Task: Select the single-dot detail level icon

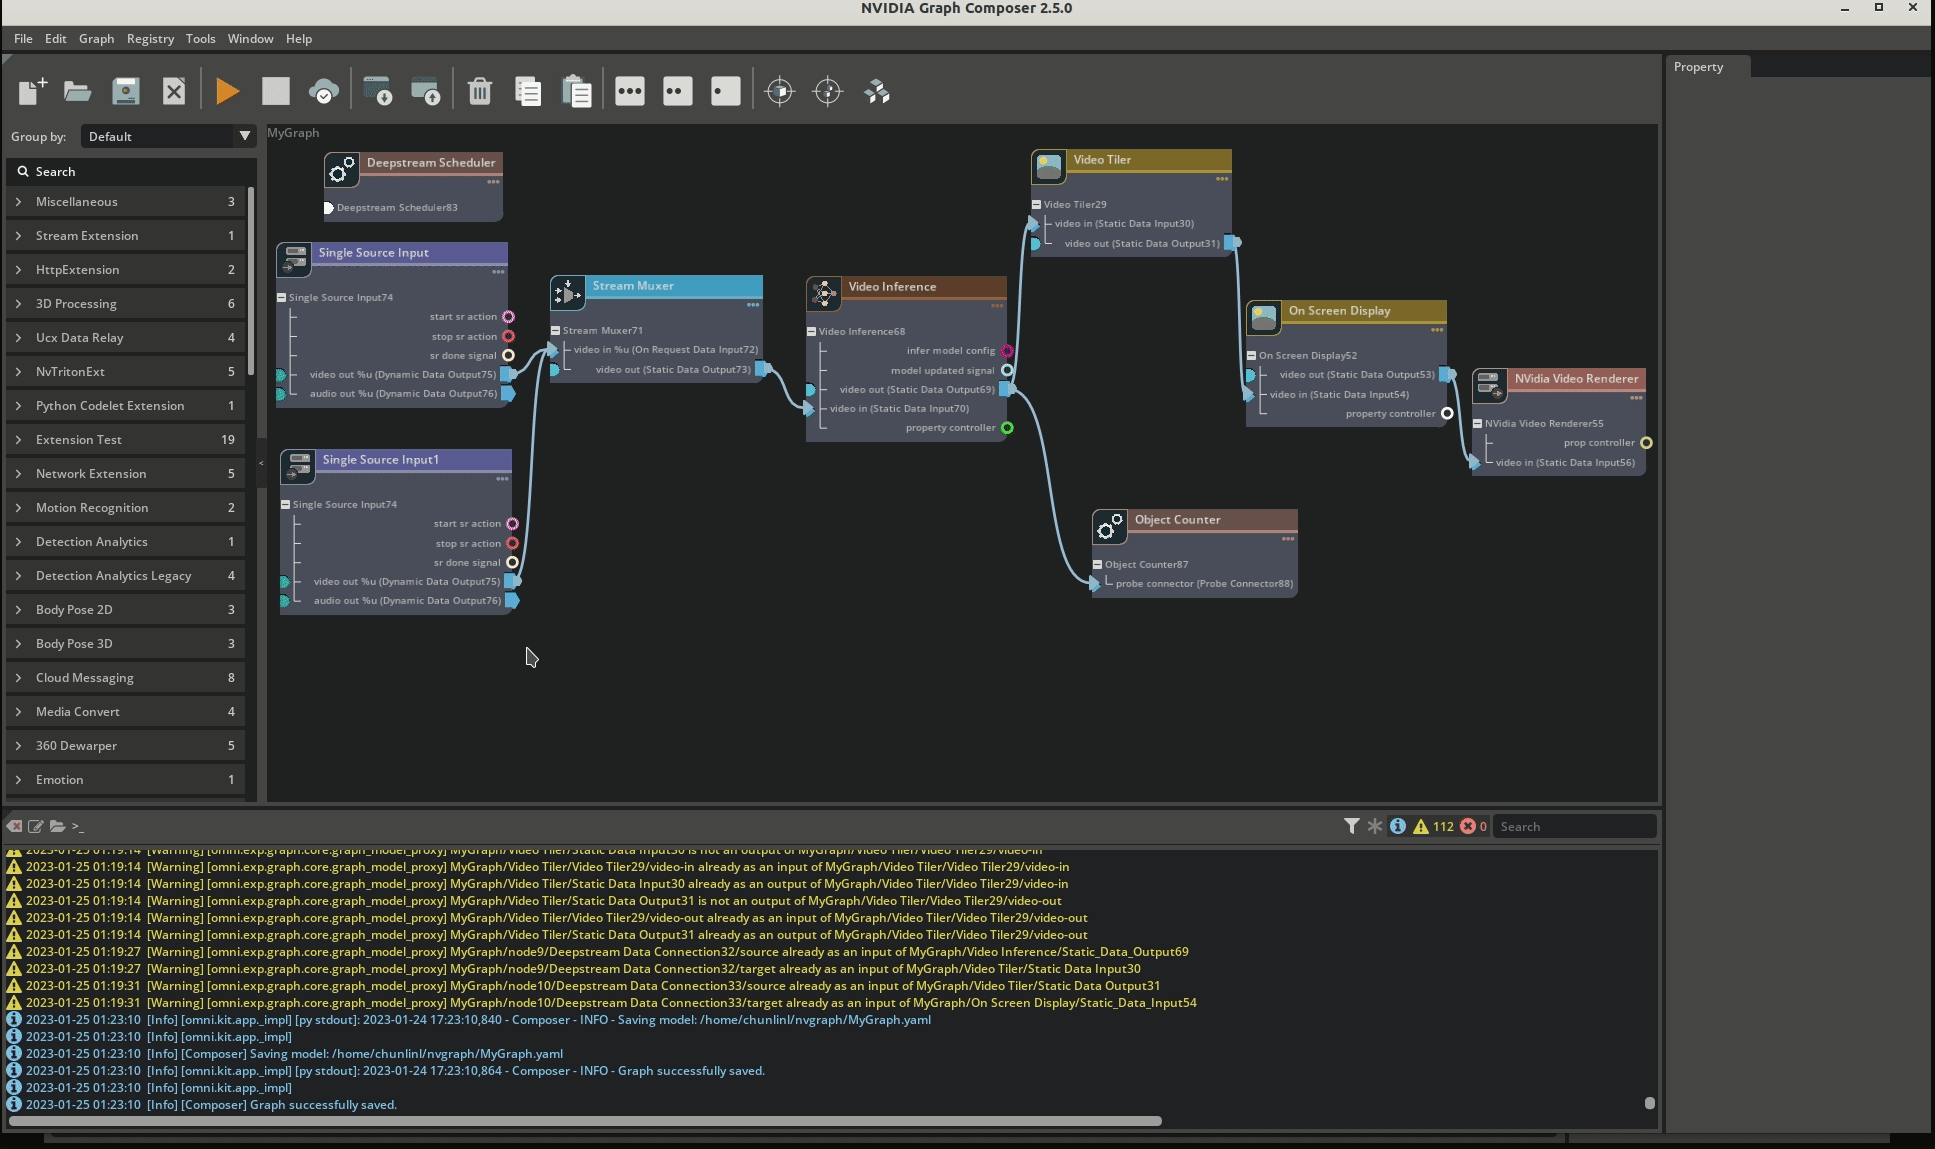Action: [x=726, y=91]
